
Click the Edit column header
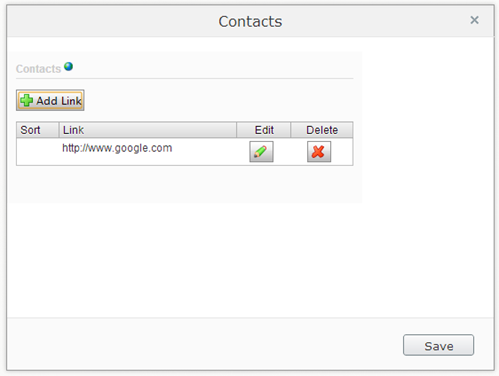pyautogui.click(x=264, y=130)
